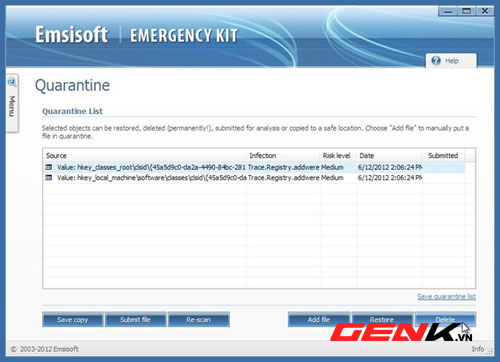Click the Save copy button
This screenshot has height=362, width=500.
click(73, 320)
